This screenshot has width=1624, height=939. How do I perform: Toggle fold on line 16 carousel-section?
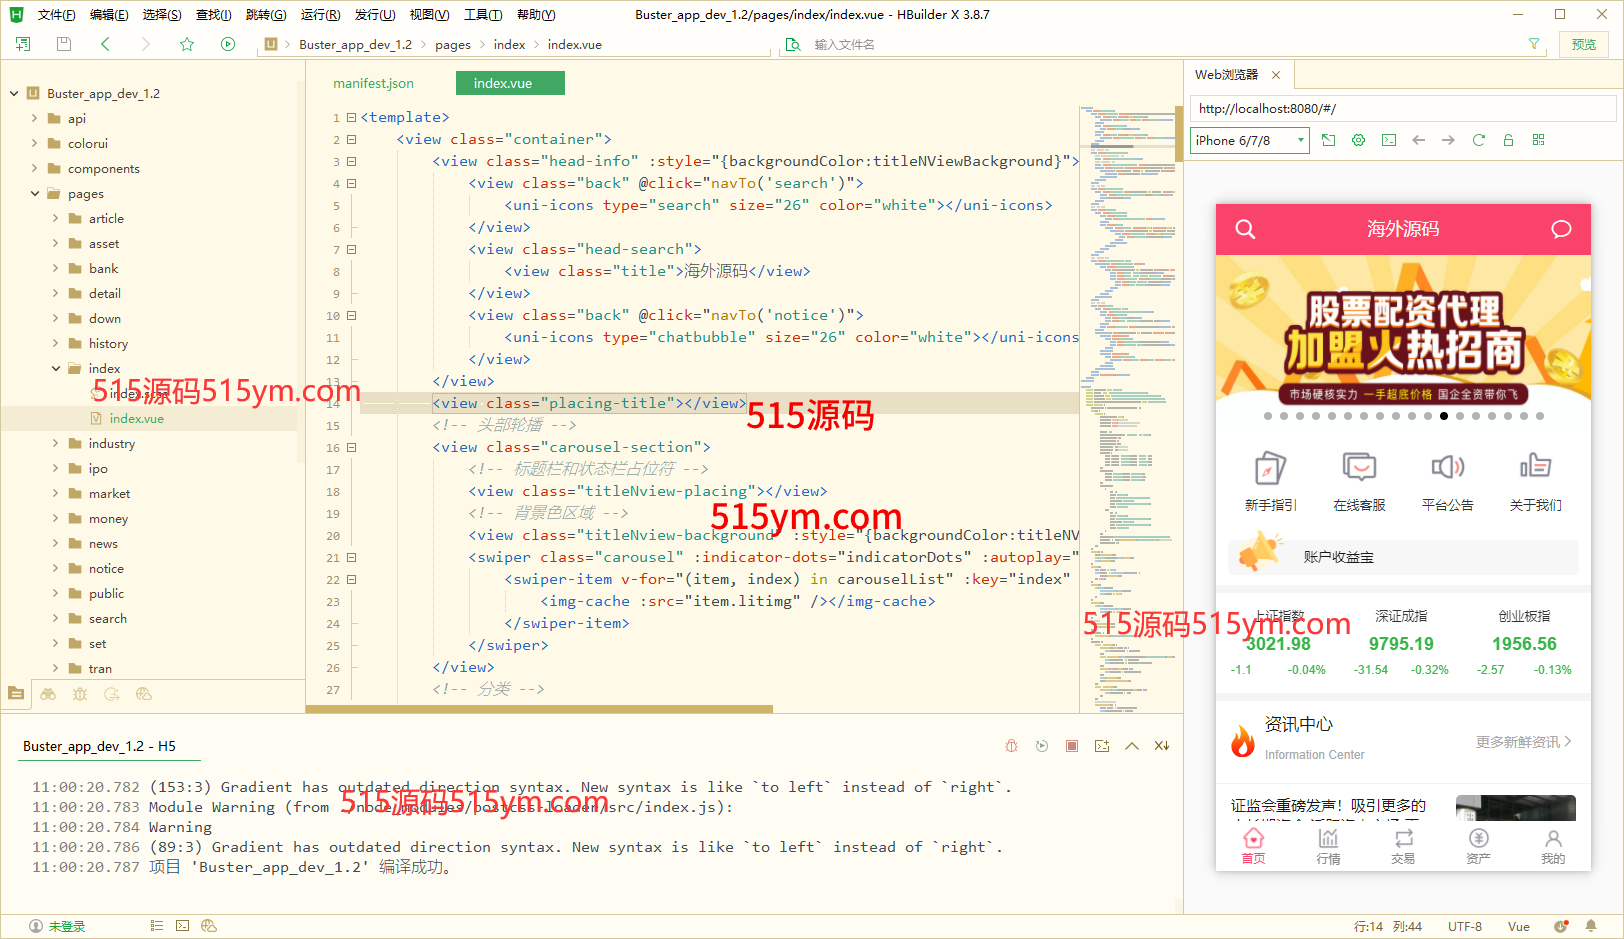pos(351,448)
